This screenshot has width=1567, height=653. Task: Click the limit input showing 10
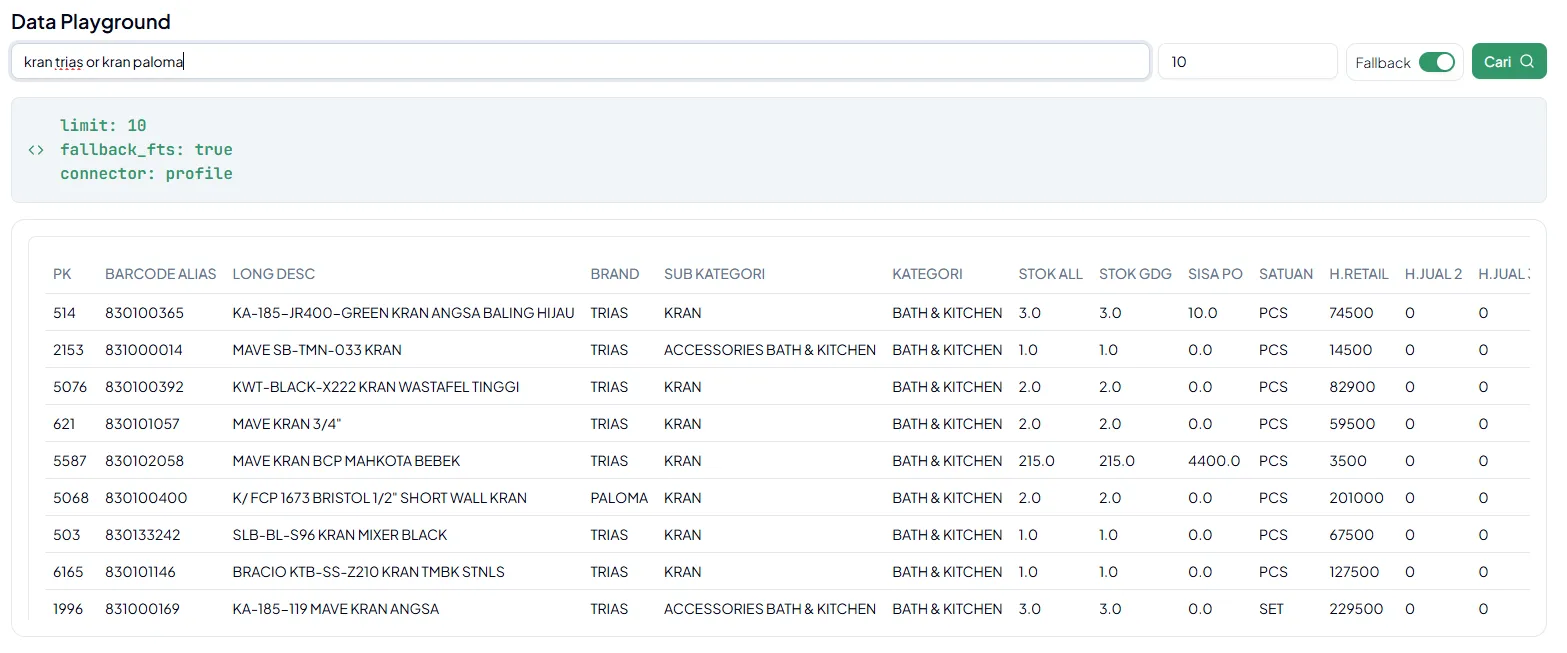1247,61
